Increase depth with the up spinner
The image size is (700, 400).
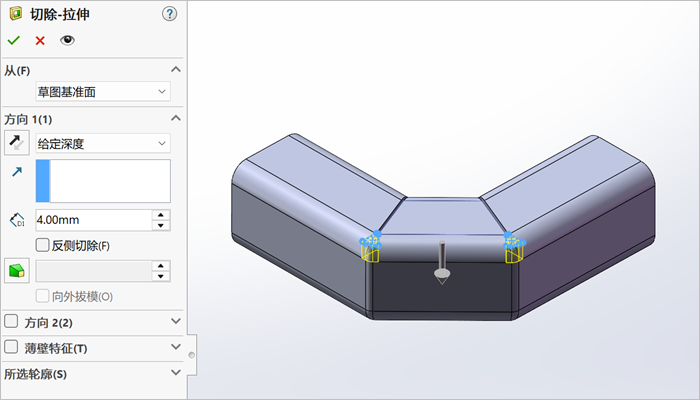(161, 215)
